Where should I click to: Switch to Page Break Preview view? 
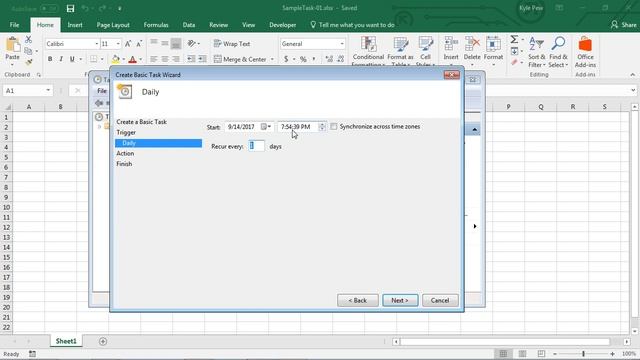point(541,353)
